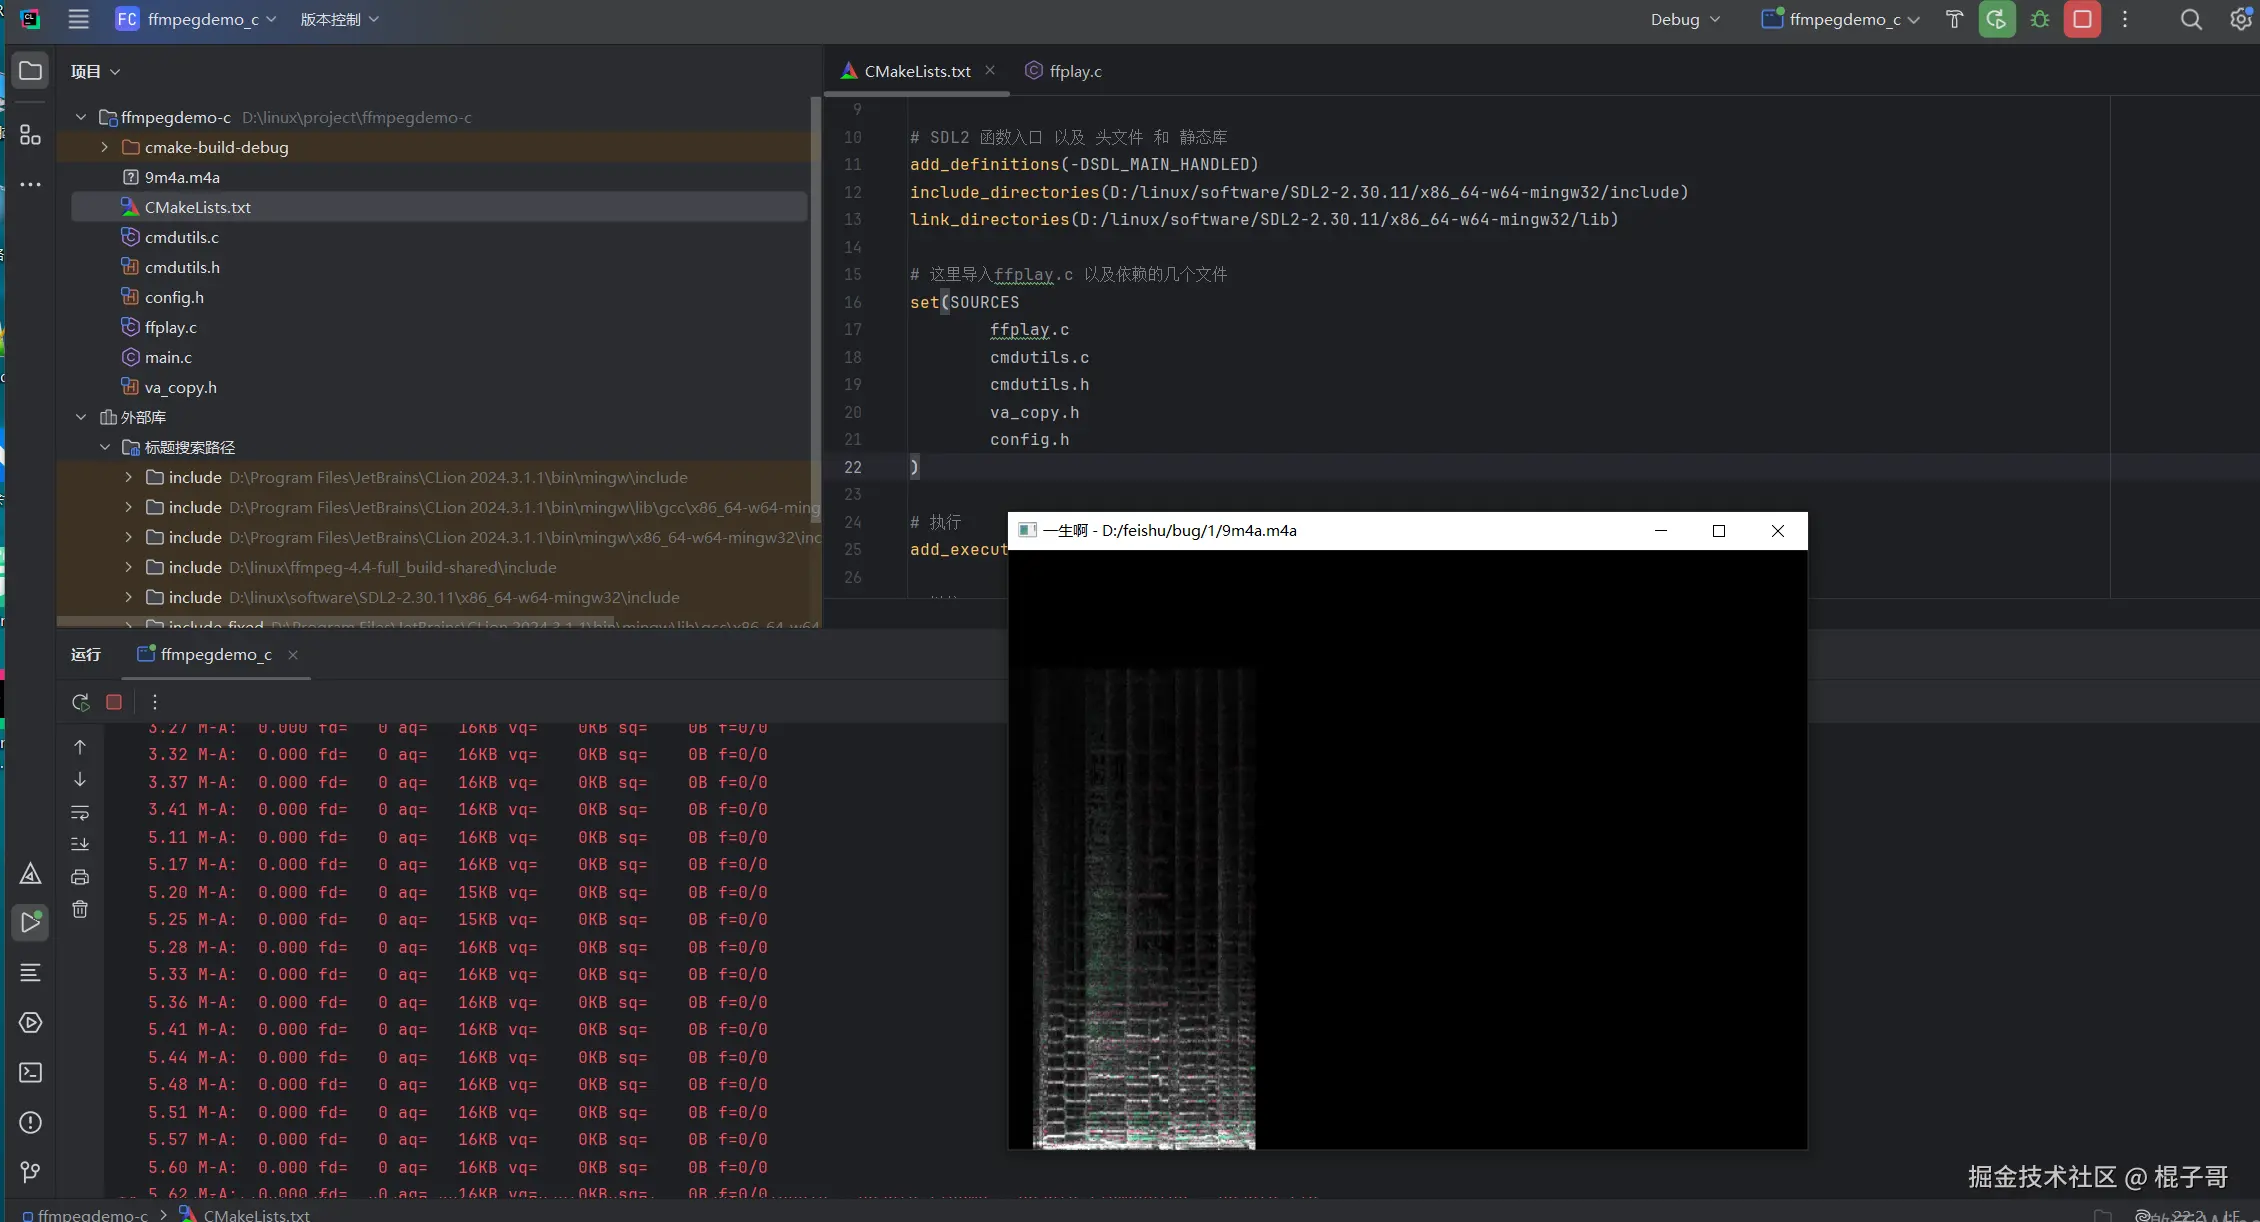Toggle scroll to end in console

point(80,844)
